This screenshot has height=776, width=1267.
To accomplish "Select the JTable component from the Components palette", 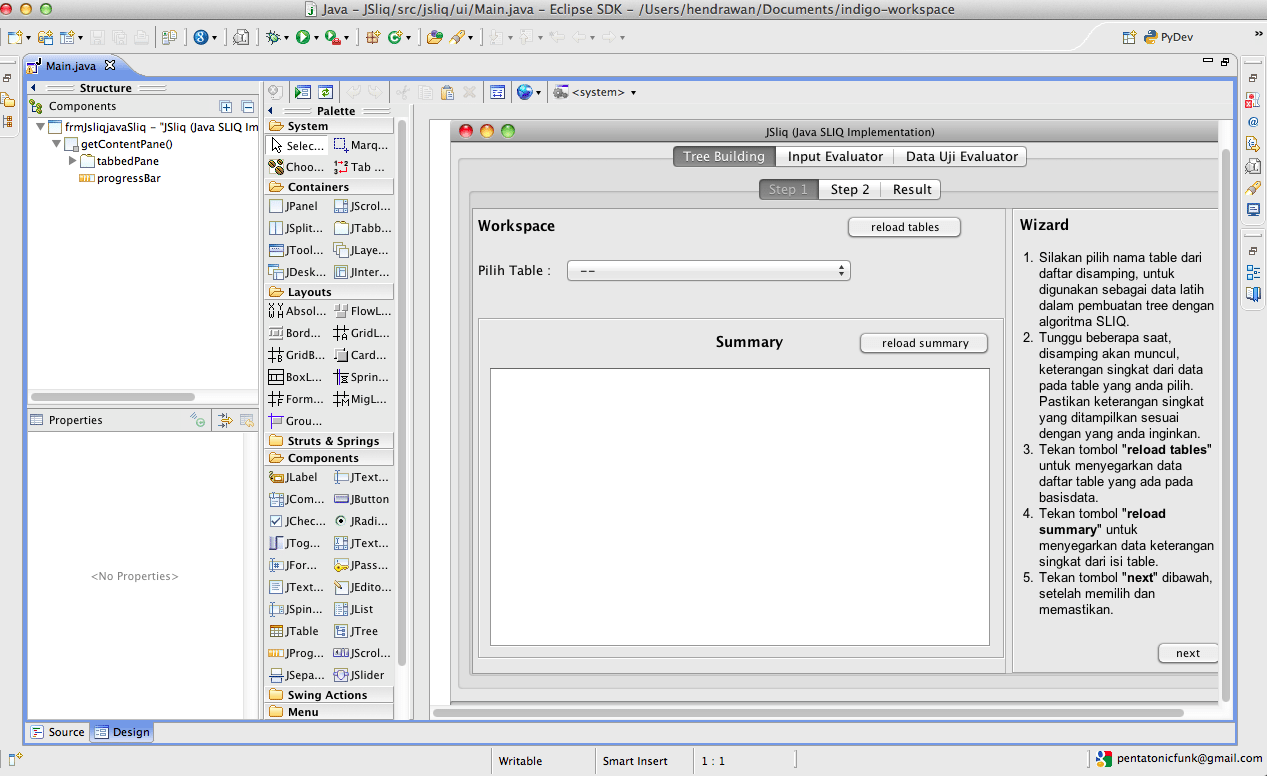I will coord(294,631).
